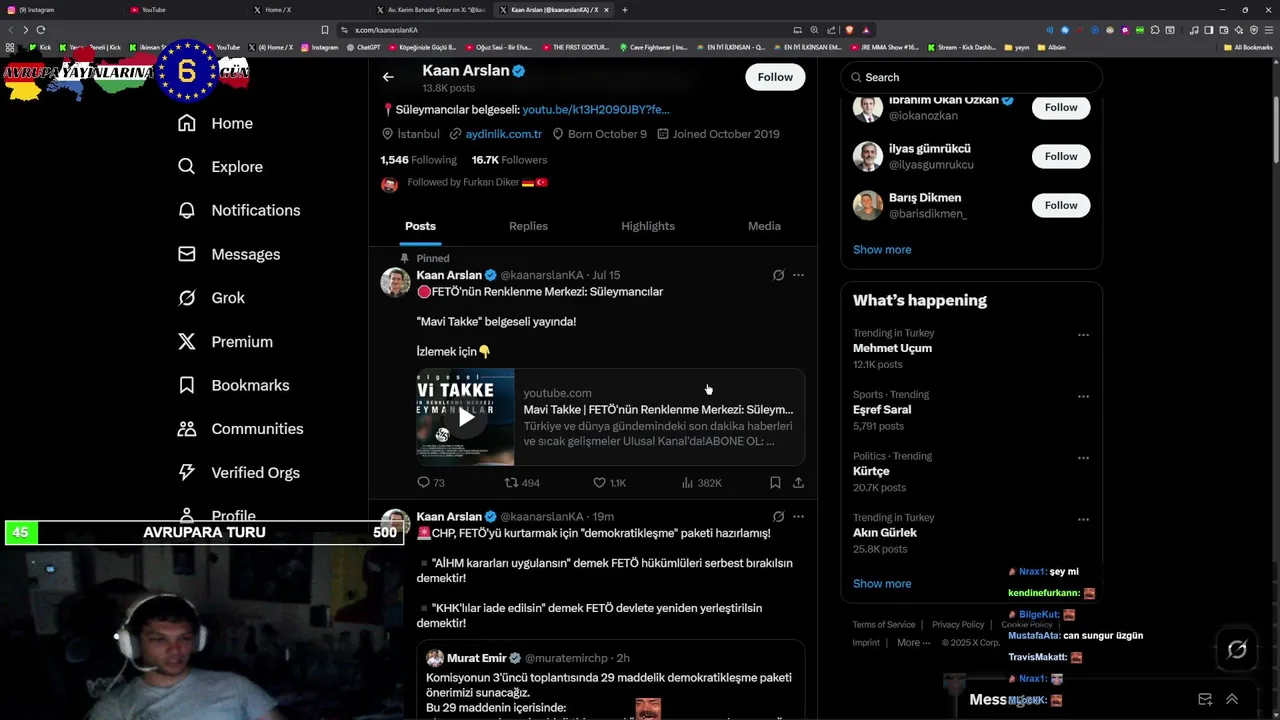This screenshot has height=720, width=1280.
Task: Follow Barış Dikmen
Action: [1061, 205]
